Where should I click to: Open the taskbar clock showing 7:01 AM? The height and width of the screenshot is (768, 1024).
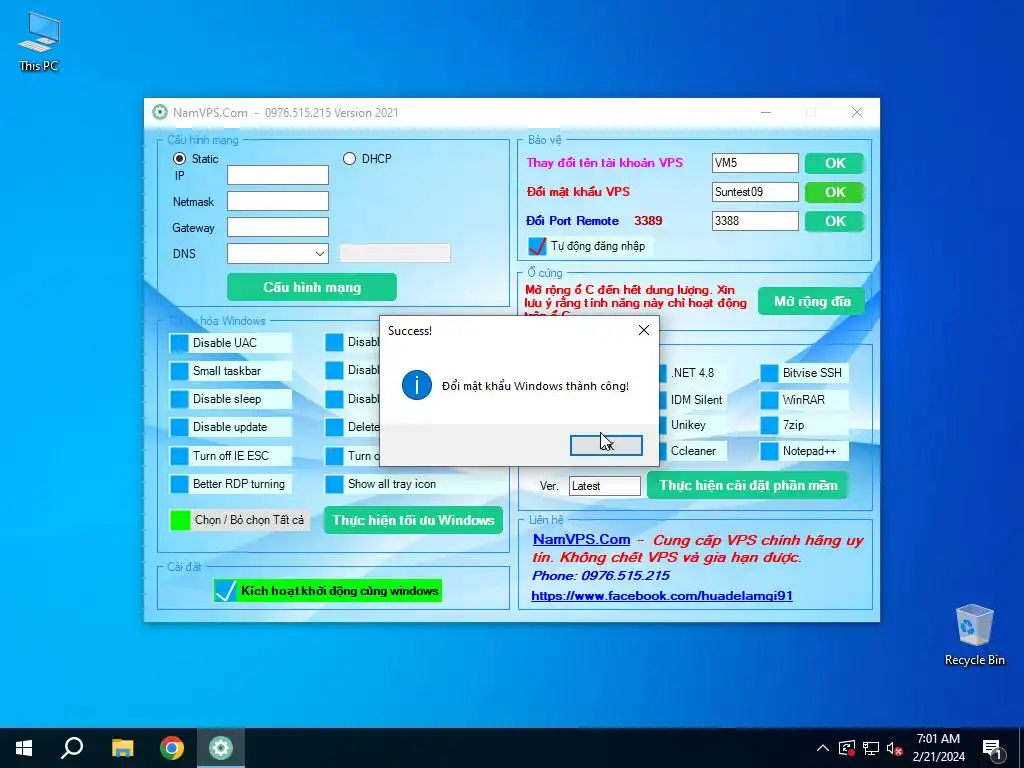coord(938,748)
